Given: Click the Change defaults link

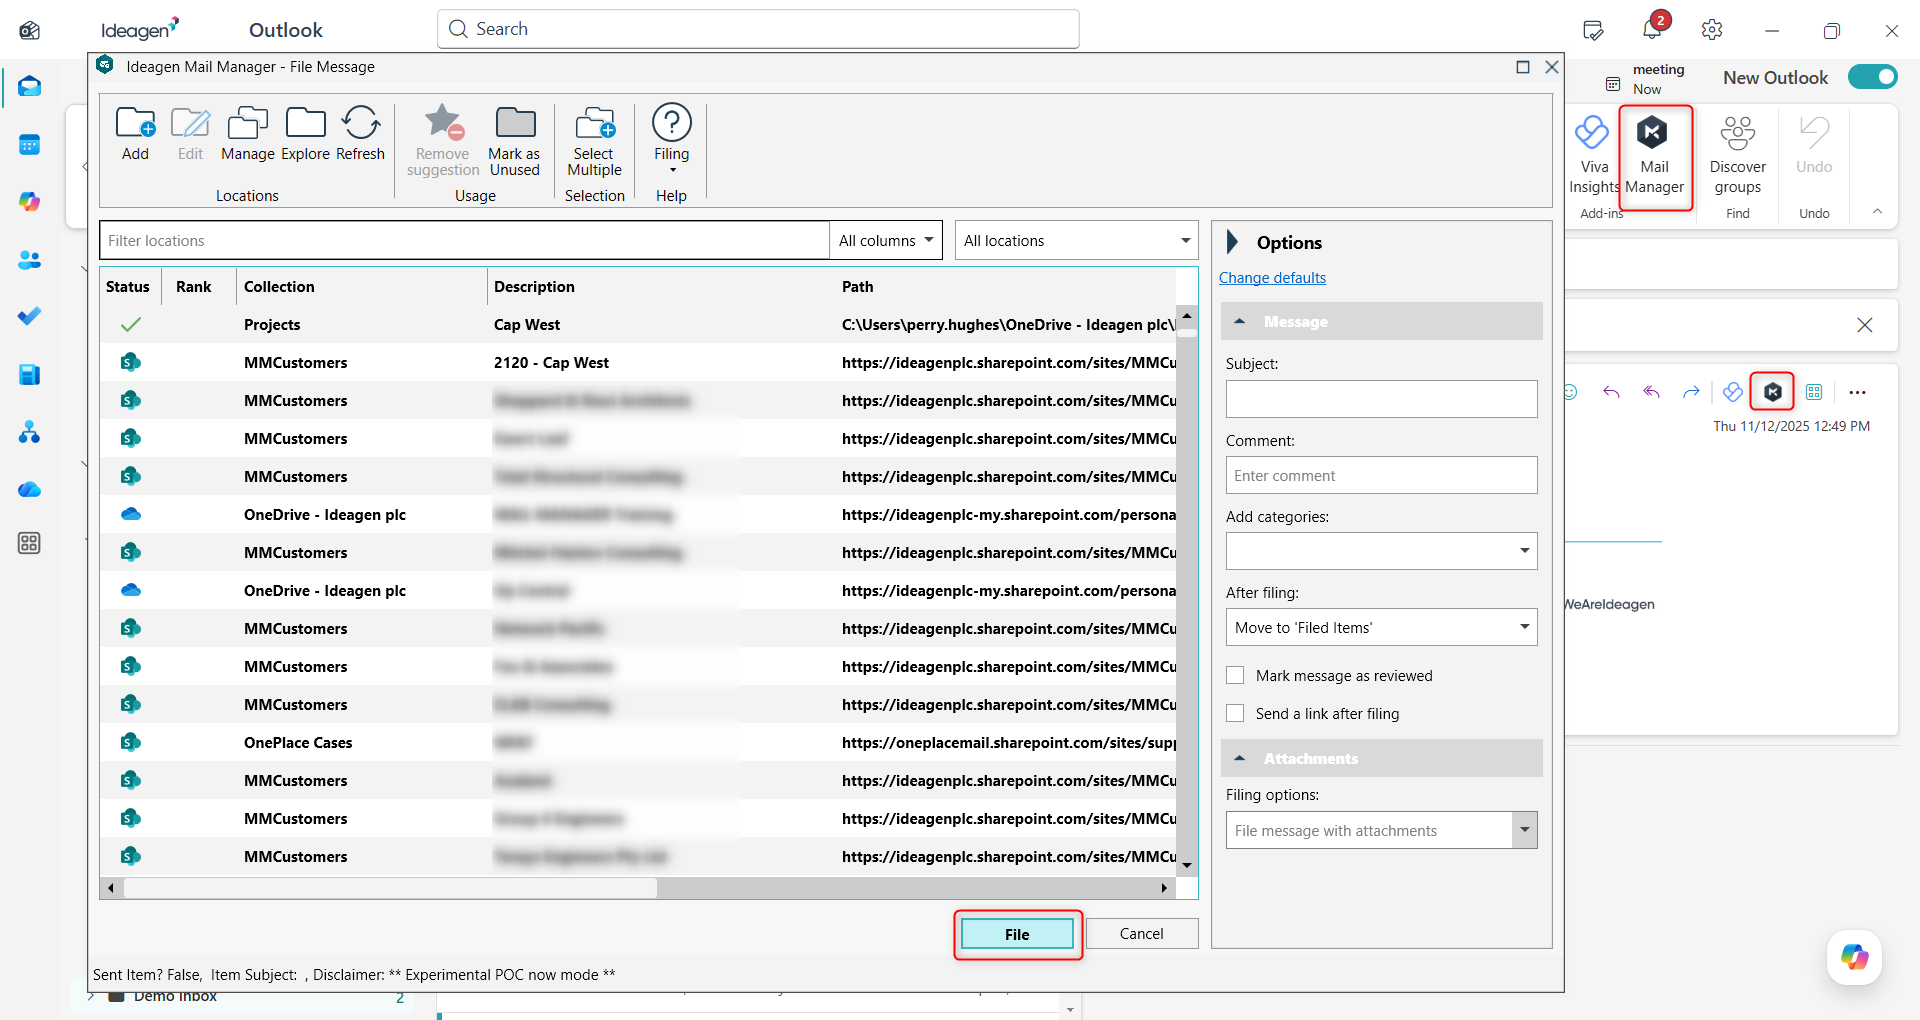Looking at the screenshot, I should (x=1272, y=278).
